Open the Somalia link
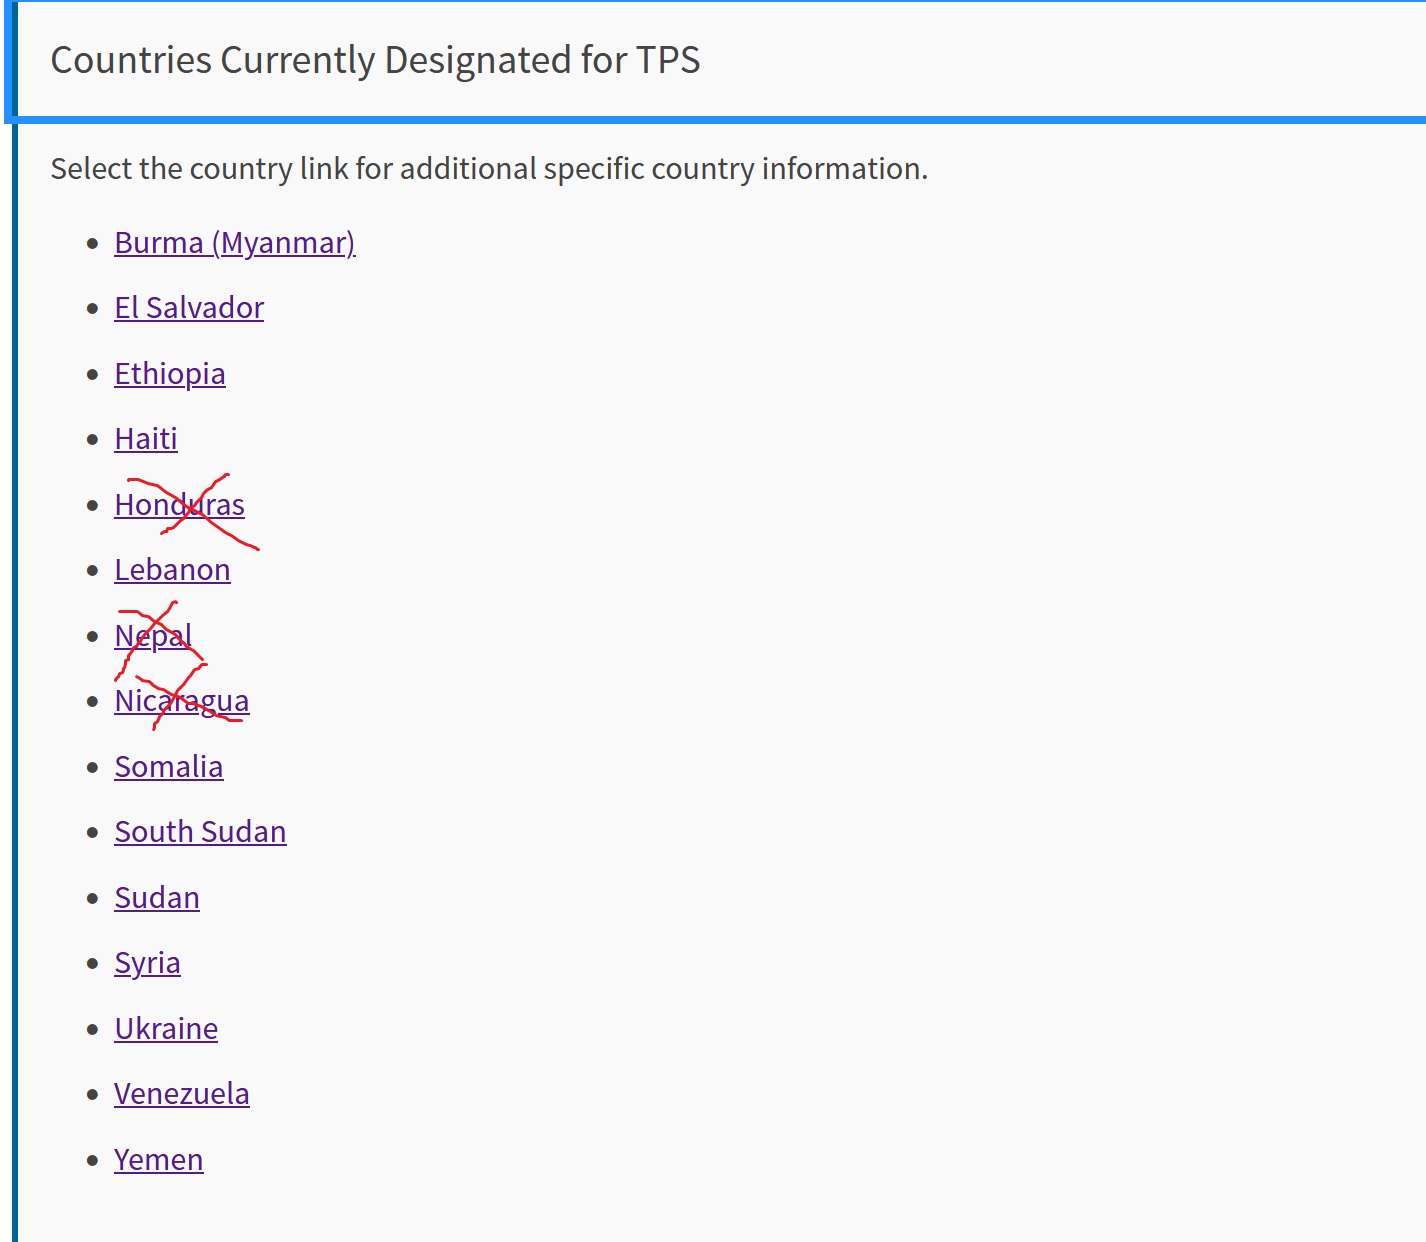Screen dimensions: 1426x1242 (x=169, y=767)
